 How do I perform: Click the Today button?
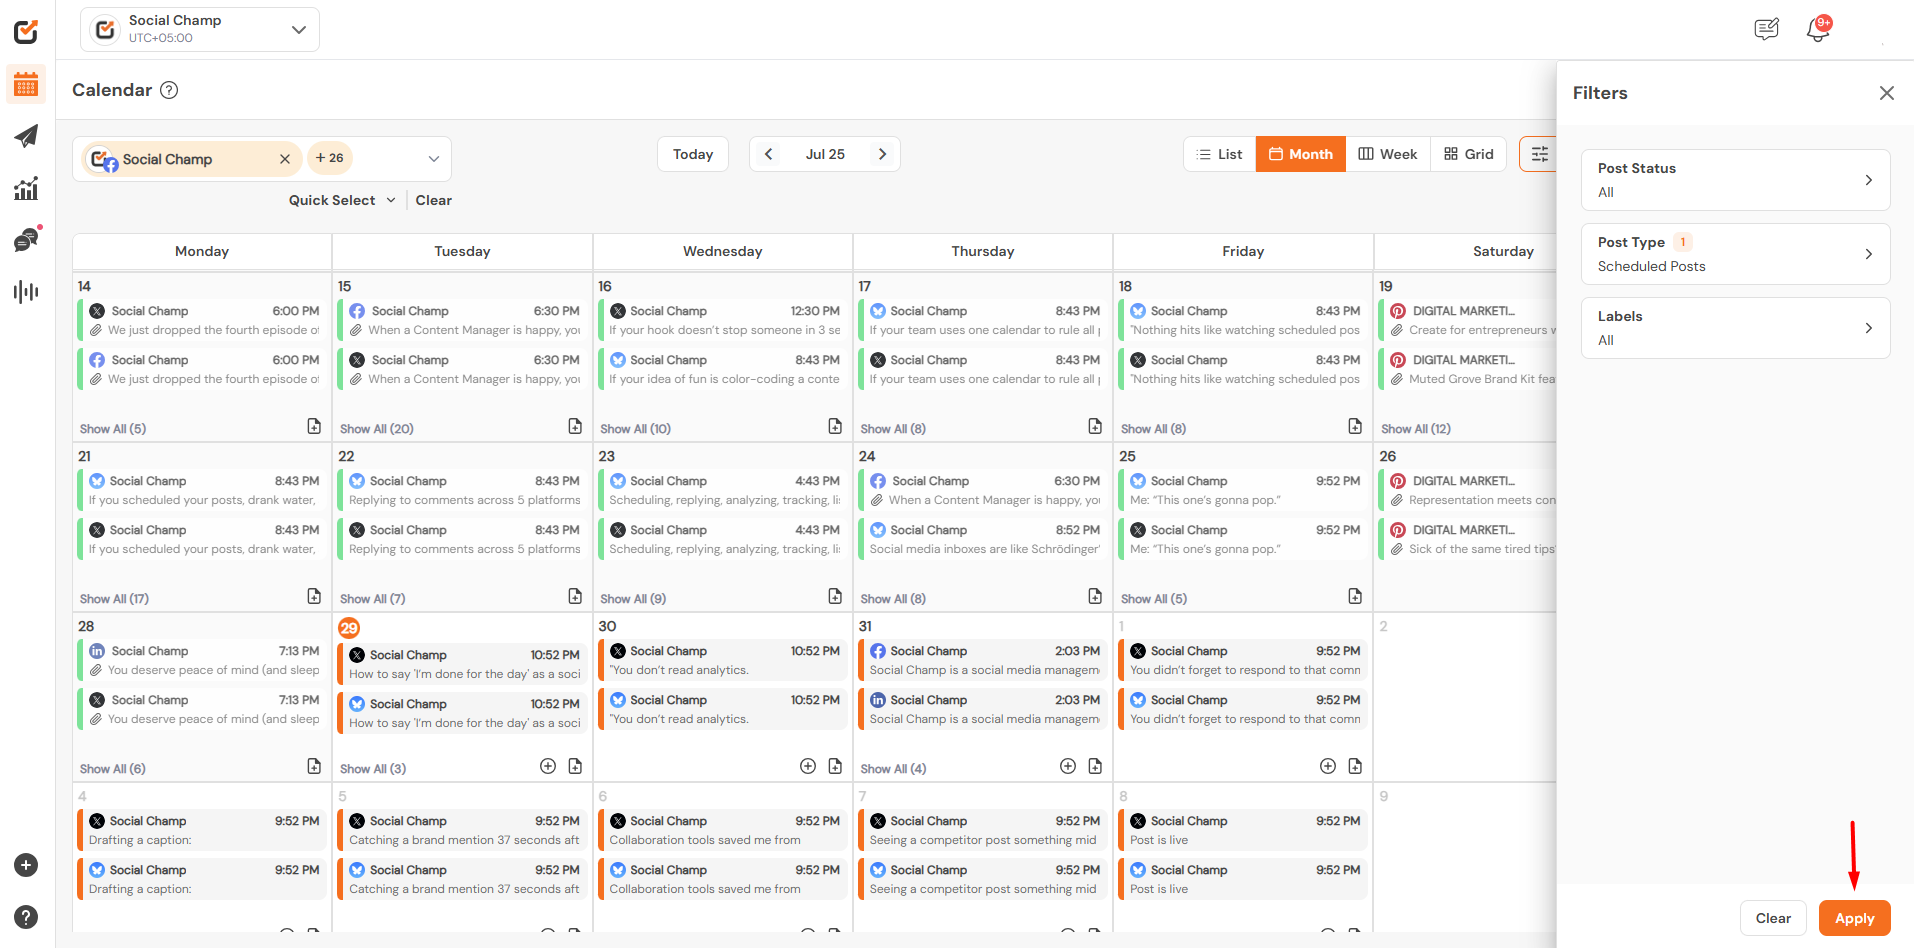coord(693,154)
